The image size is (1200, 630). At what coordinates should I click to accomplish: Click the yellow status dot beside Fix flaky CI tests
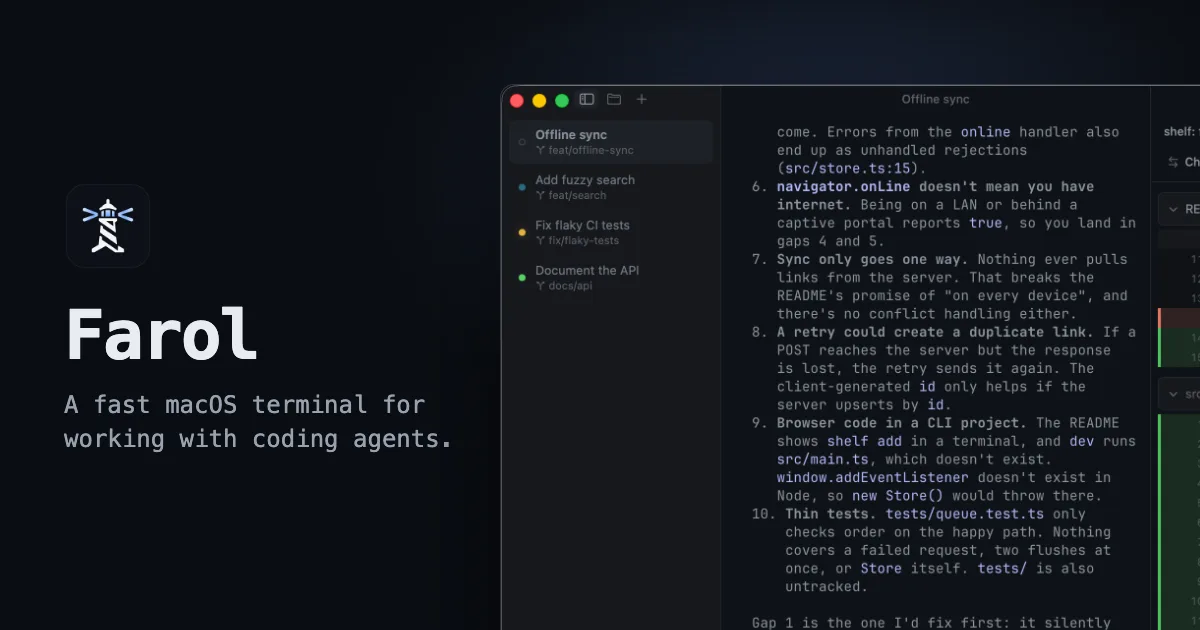click(x=522, y=232)
